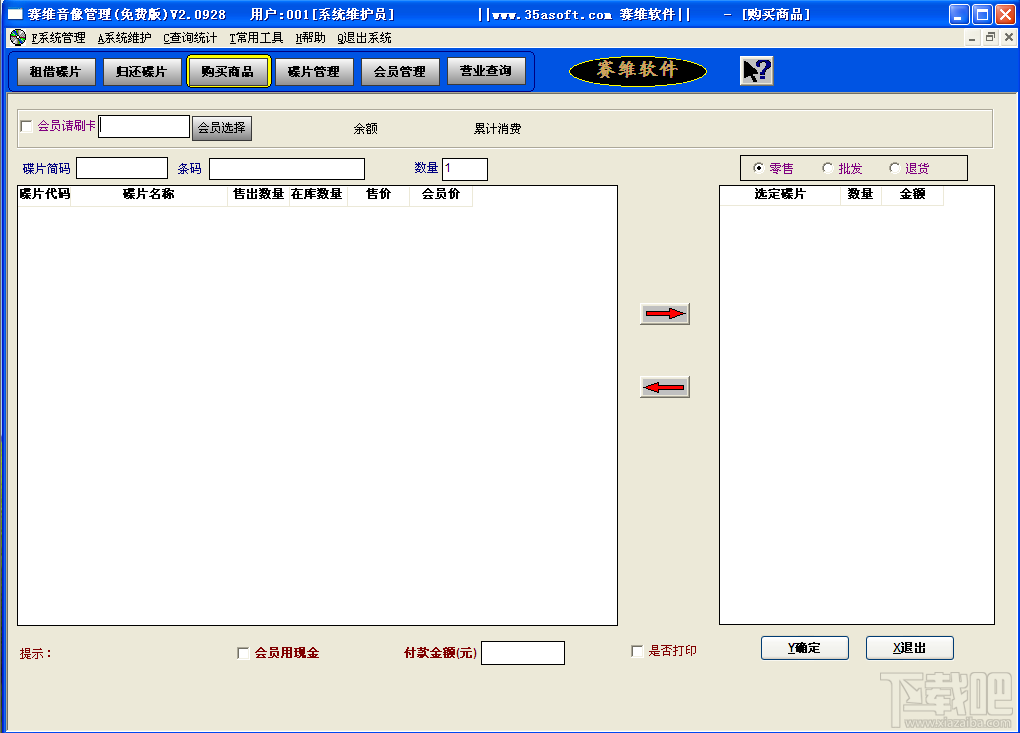The height and width of the screenshot is (733, 1020).
Task: Open the A系统维护 menu
Action: click(124, 38)
